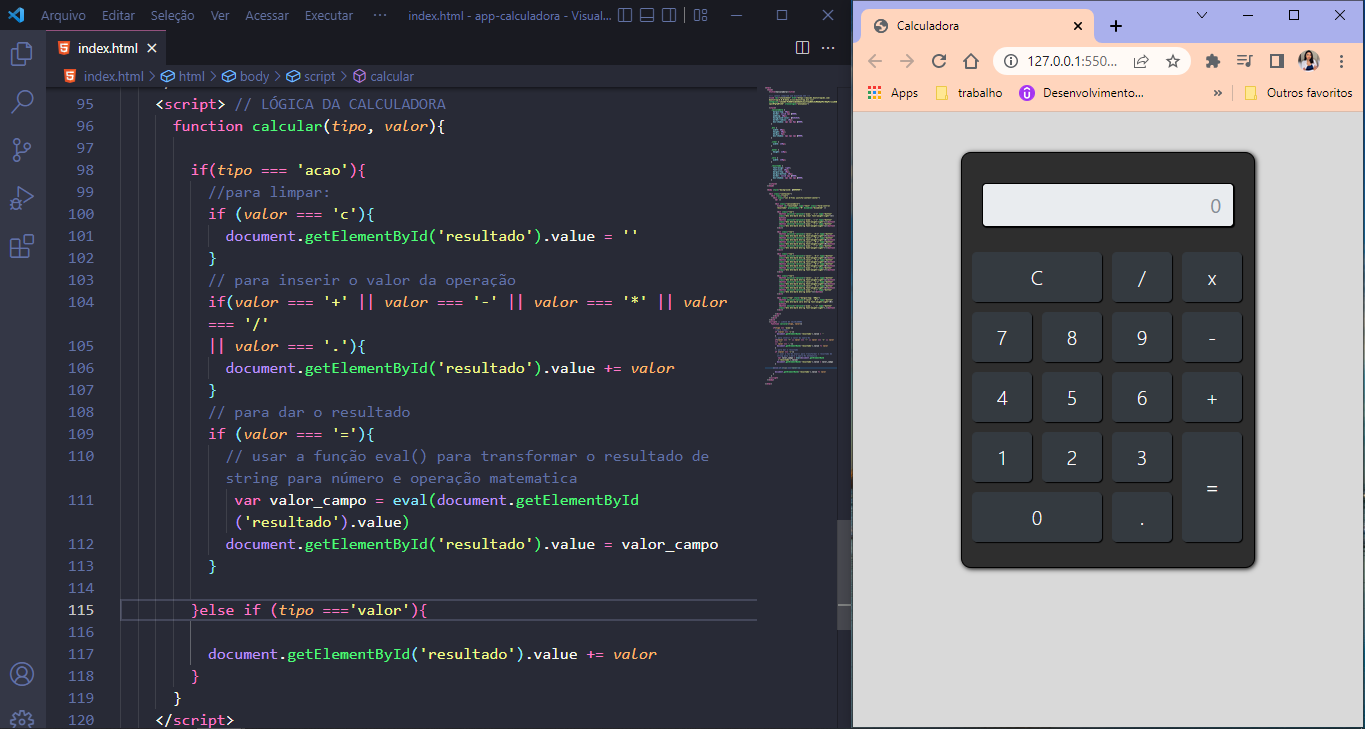Open Source Control view

pyautogui.click(x=22, y=149)
